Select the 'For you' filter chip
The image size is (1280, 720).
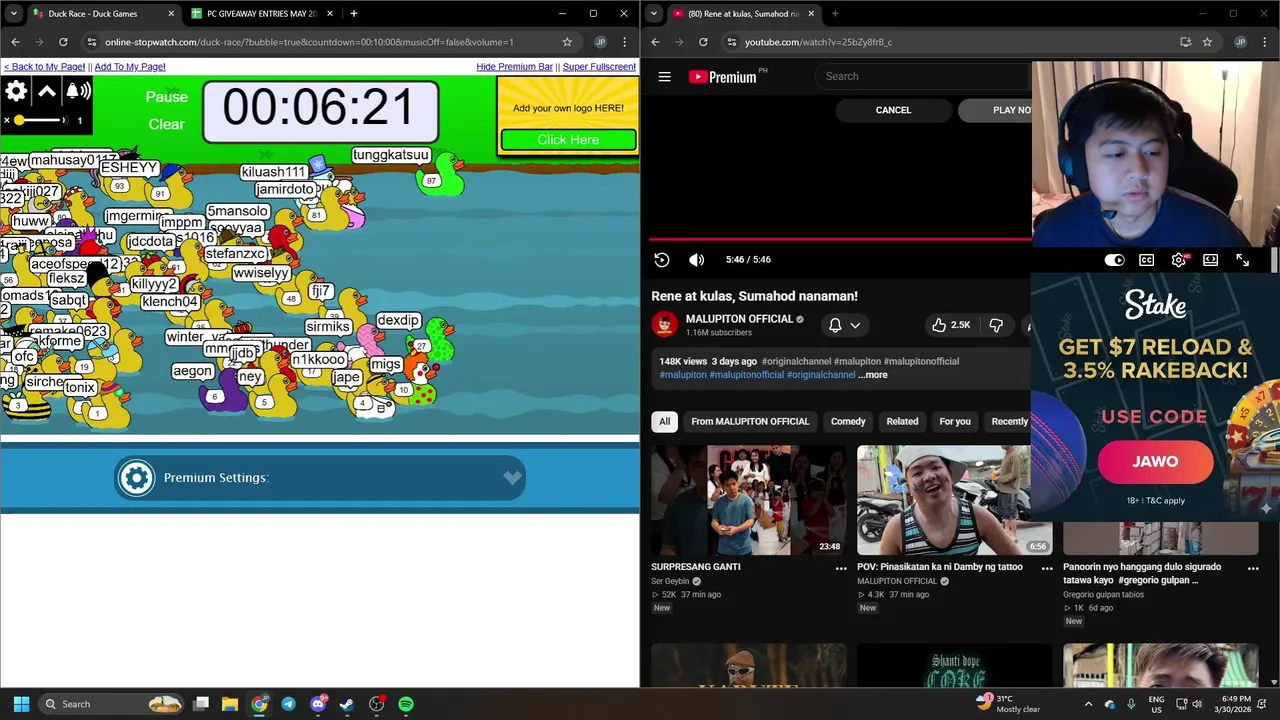tap(955, 421)
